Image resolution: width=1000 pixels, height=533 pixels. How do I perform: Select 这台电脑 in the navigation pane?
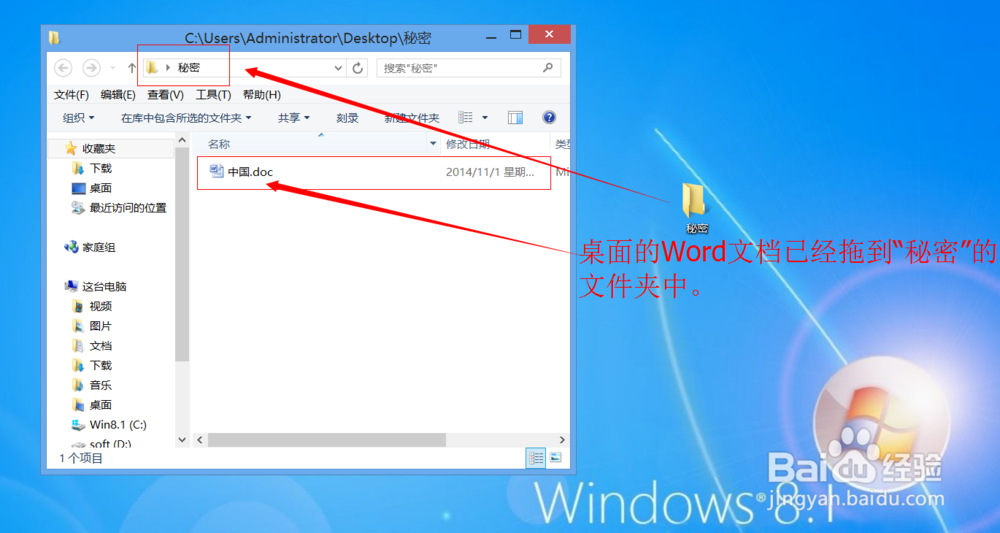coord(104,287)
